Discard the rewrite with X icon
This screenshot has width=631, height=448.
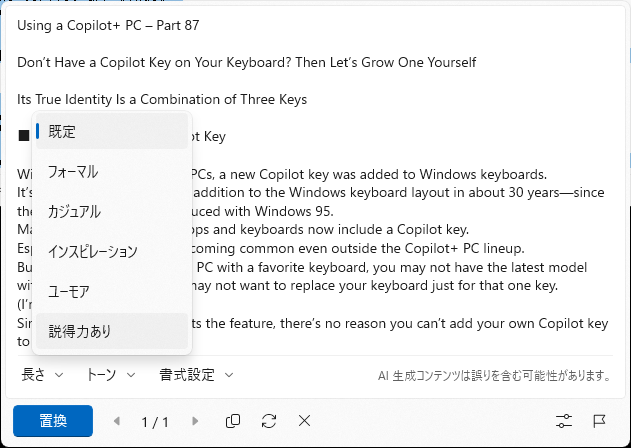coord(305,421)
